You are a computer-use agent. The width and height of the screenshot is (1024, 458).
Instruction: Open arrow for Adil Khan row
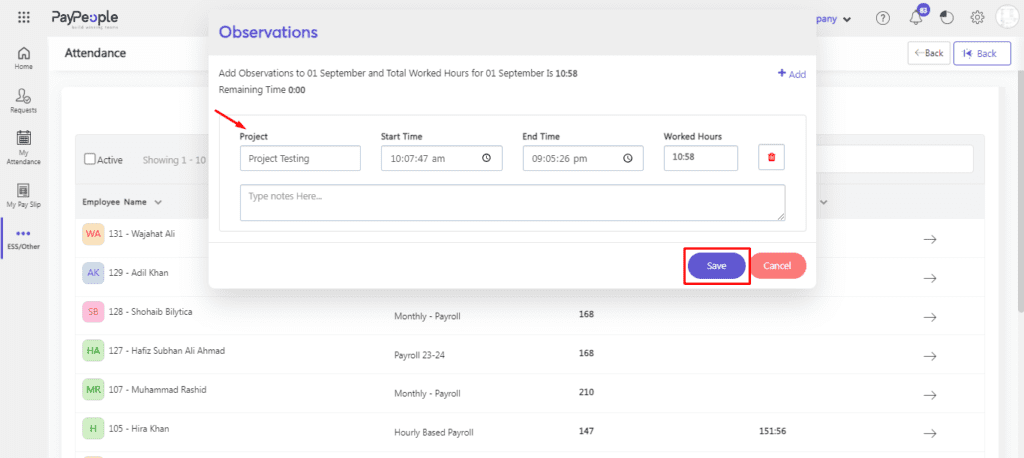(930, 278)
